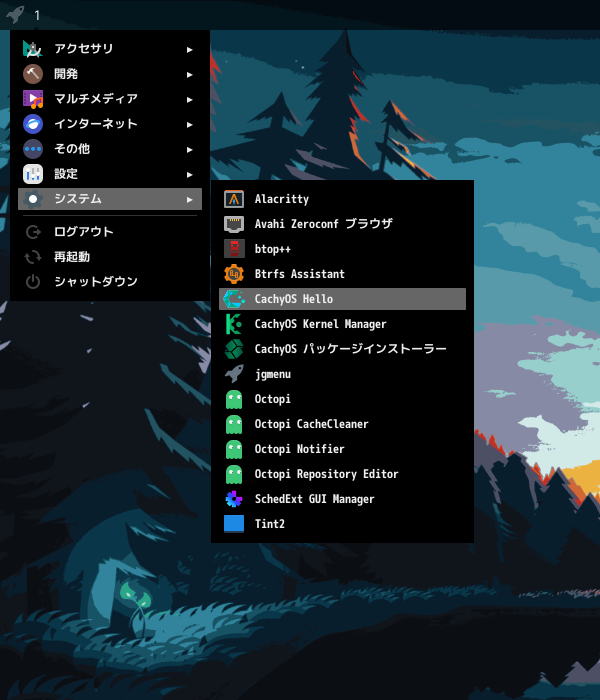Click the Octopi Repository Editor ghost icon
Screen dimensions: 600x700
234,474
